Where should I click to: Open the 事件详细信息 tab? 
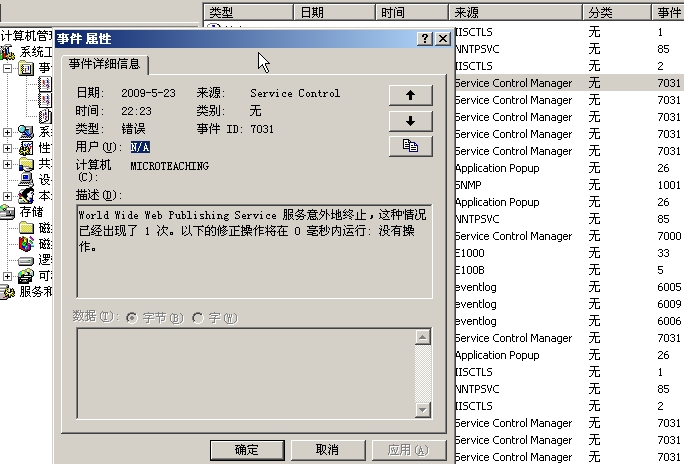pyautogui.click(x=105, y=64)
